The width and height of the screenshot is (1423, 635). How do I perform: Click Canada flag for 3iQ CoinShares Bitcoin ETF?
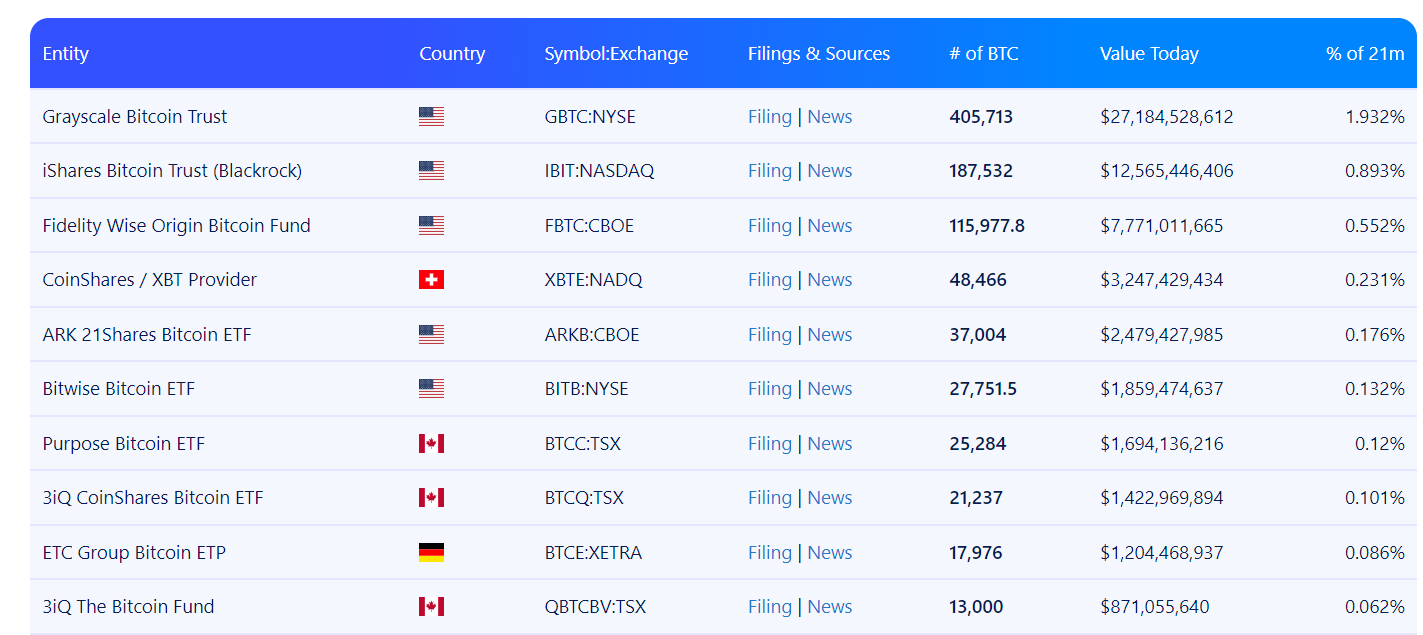pyautogui.click(x=431, y=498)
